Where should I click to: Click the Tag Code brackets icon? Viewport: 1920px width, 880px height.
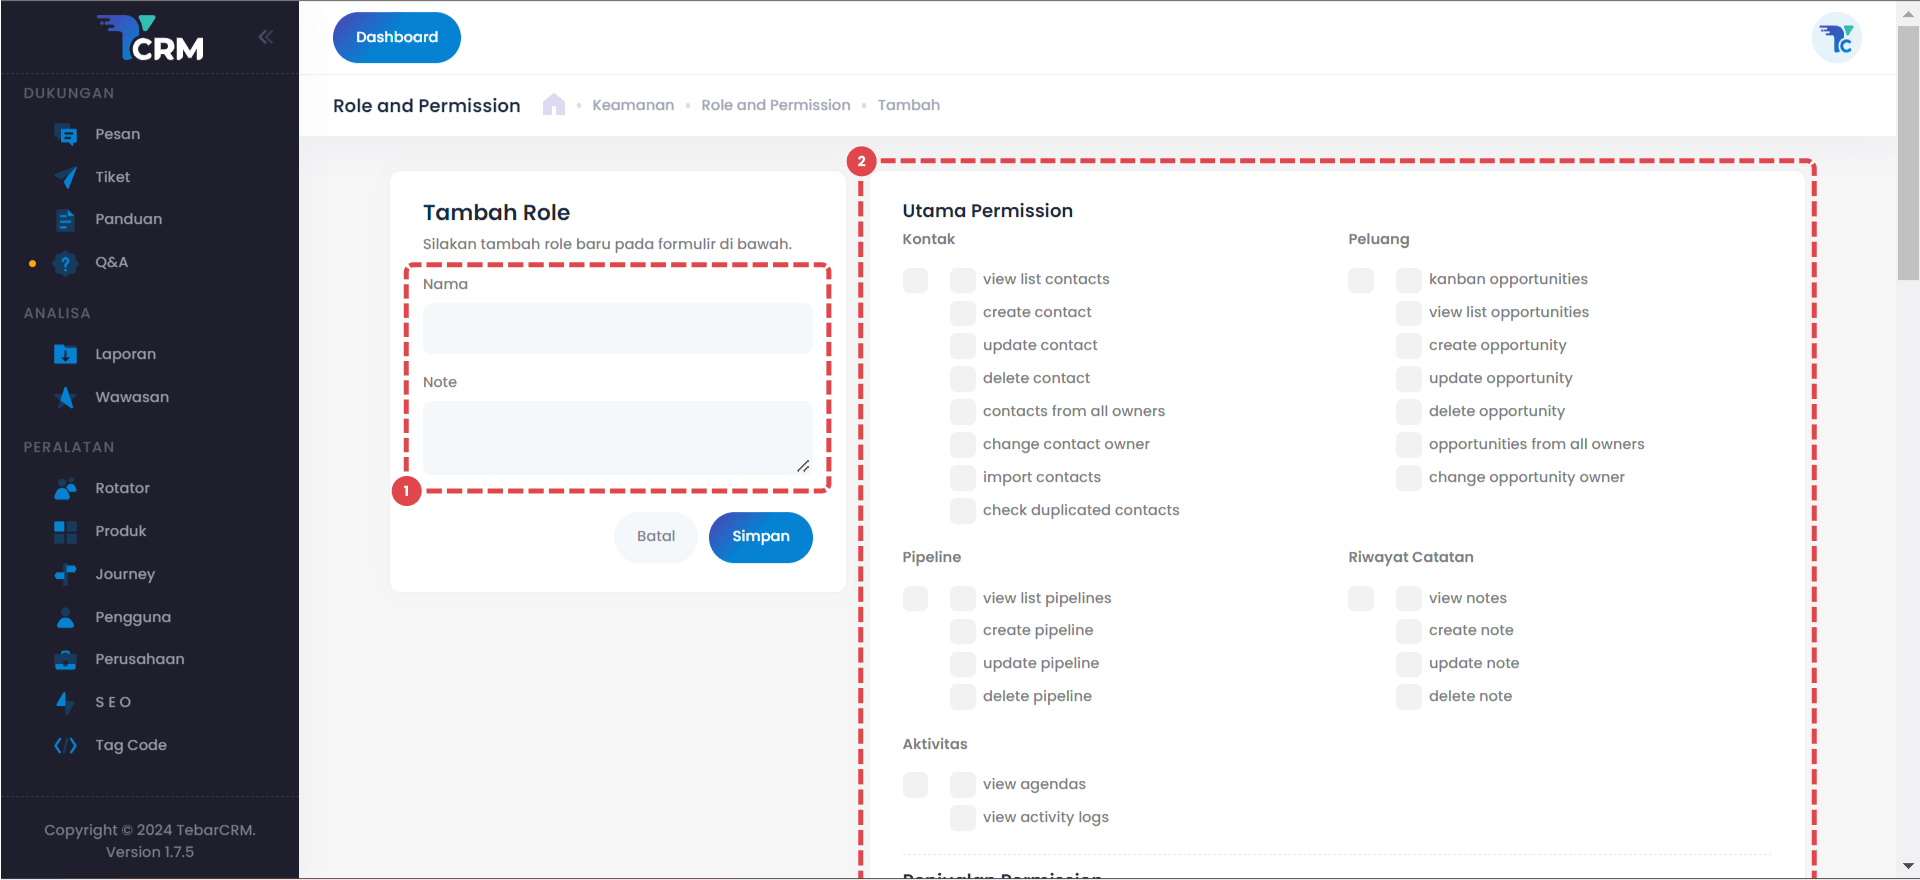pos(66,746)
